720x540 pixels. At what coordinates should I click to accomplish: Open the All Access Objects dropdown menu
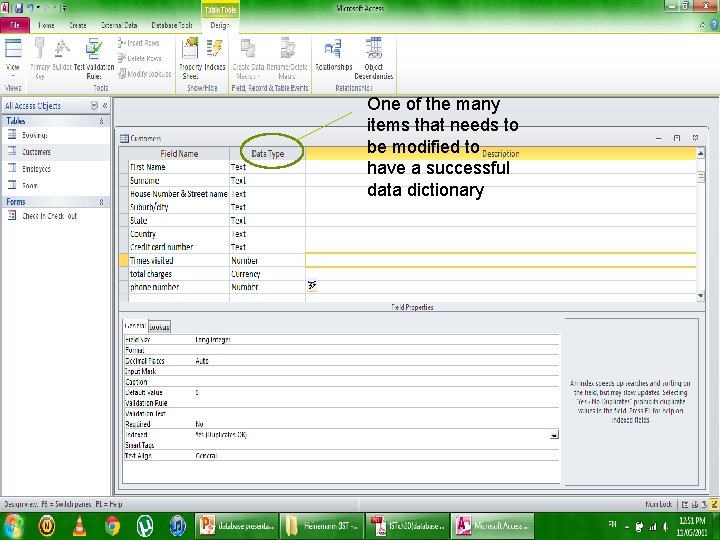(94, 106)
